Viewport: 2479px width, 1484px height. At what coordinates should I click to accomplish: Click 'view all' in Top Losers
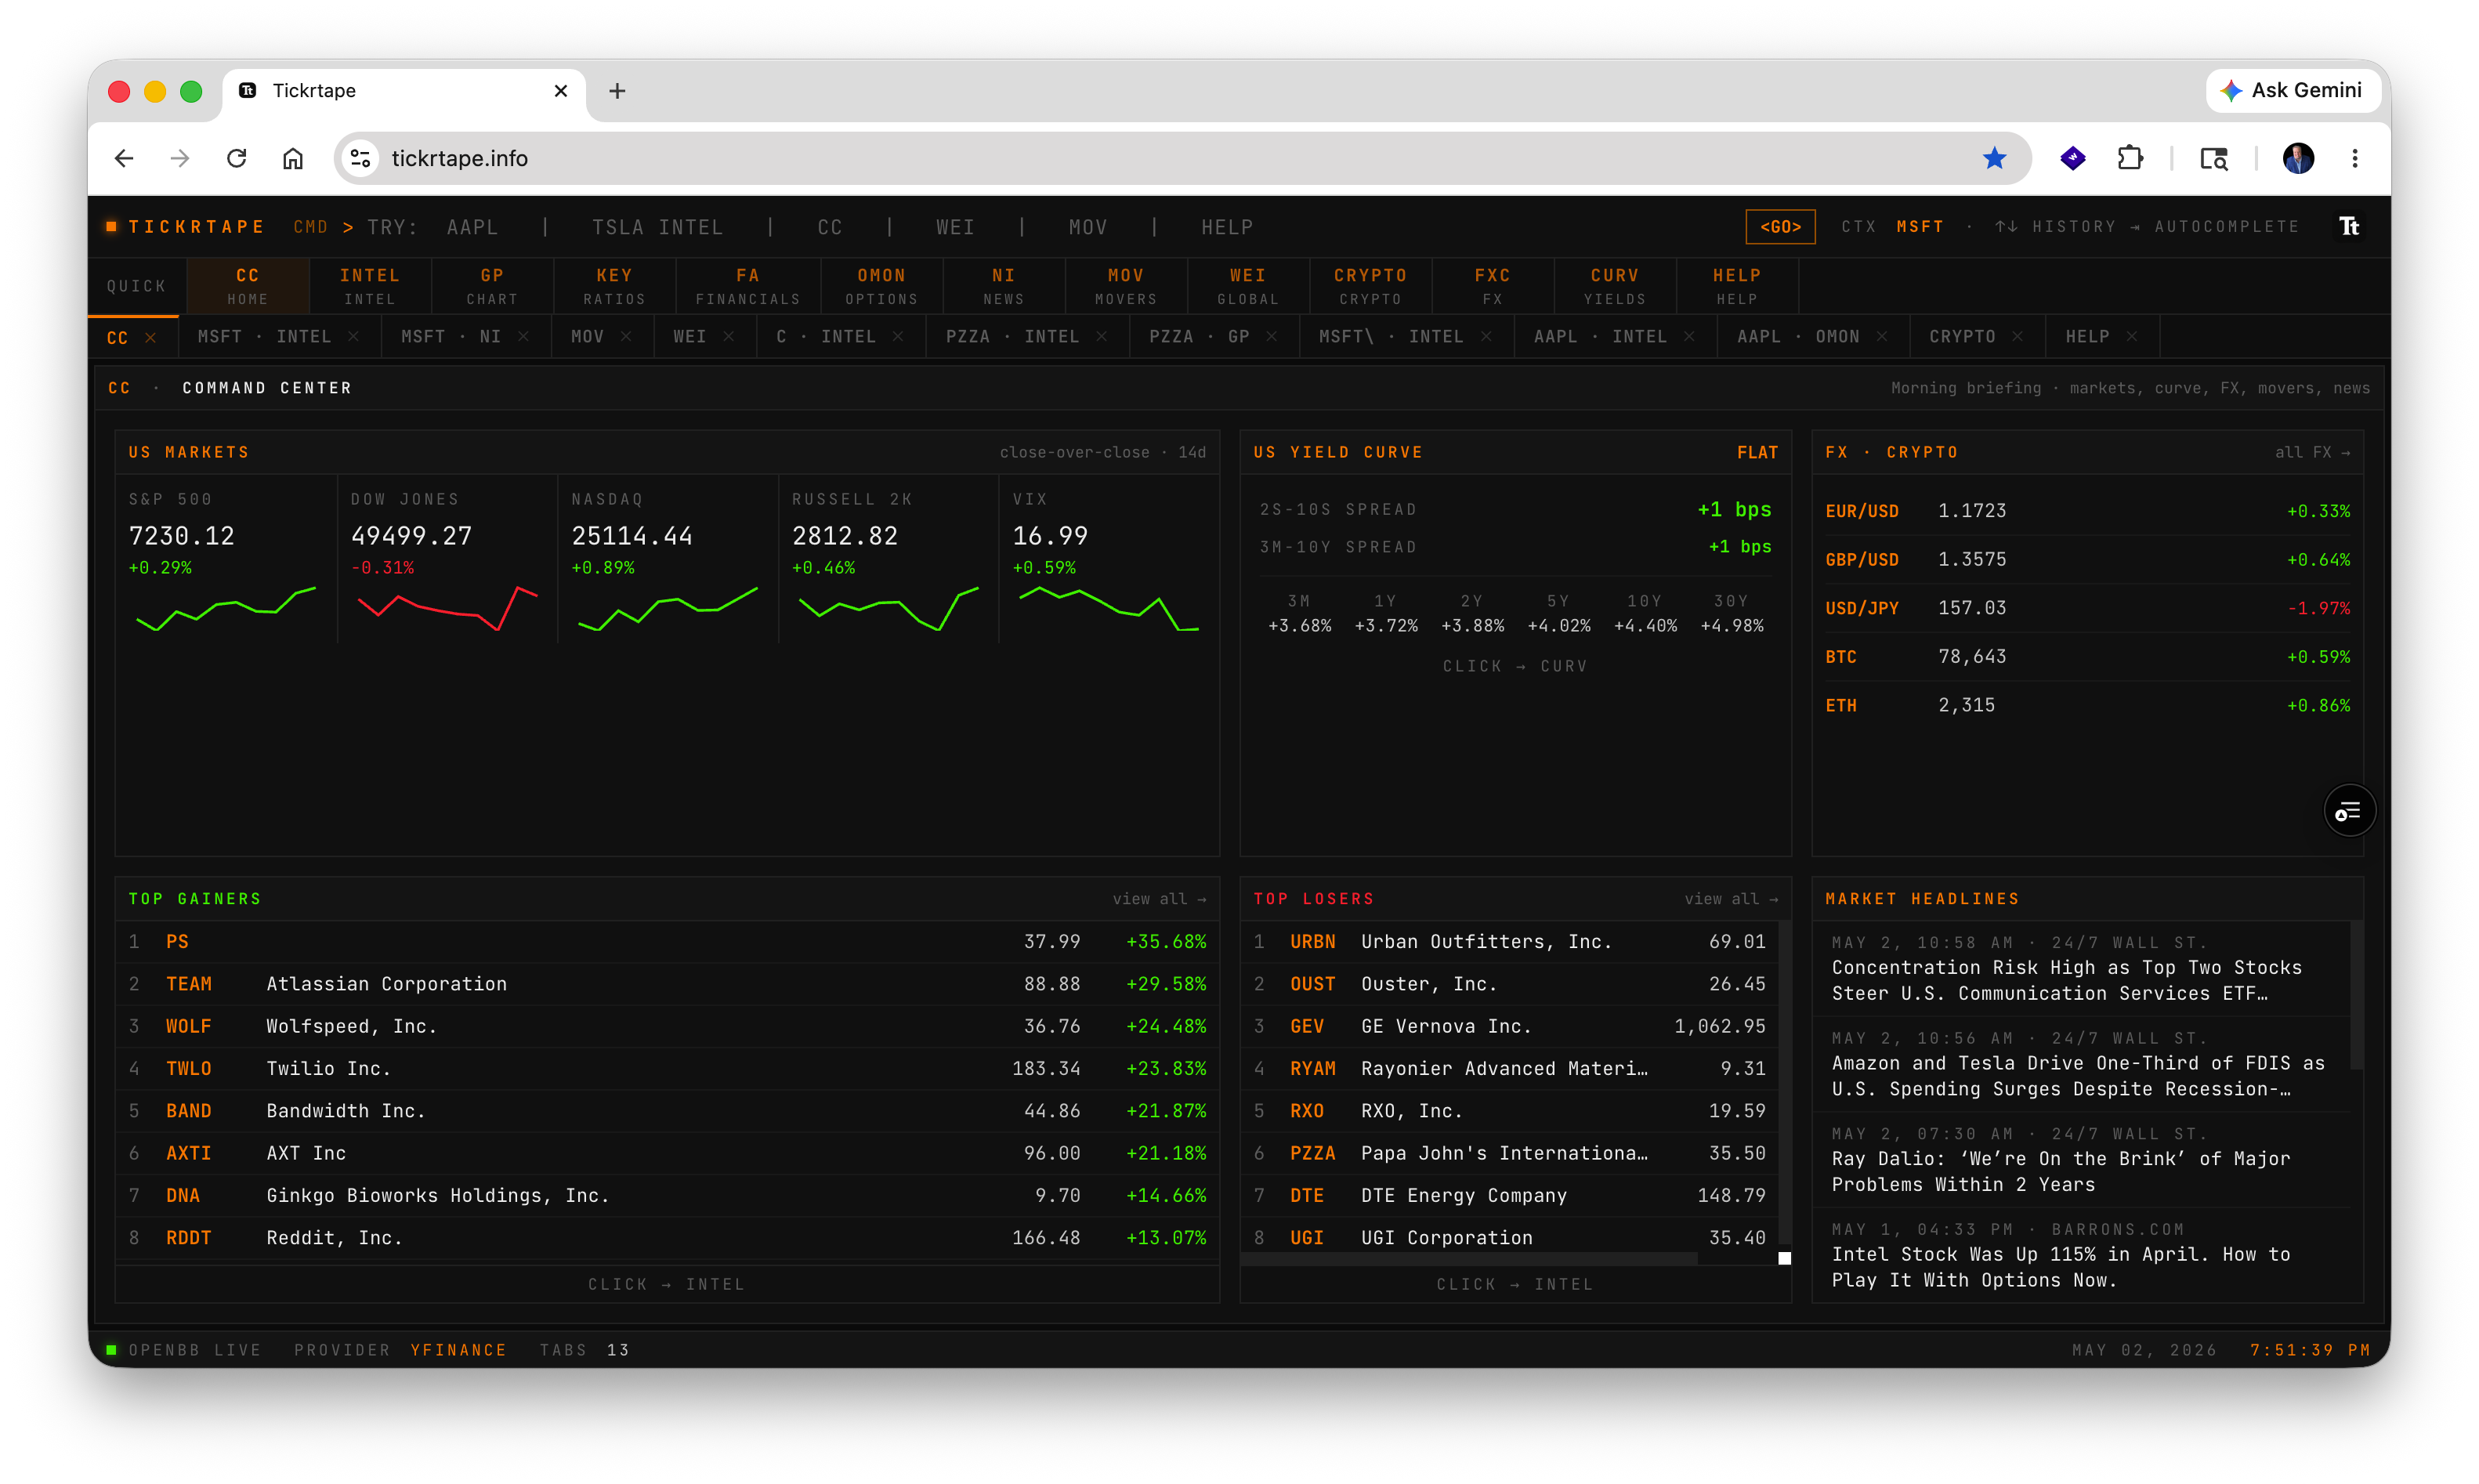[1731, 899]
